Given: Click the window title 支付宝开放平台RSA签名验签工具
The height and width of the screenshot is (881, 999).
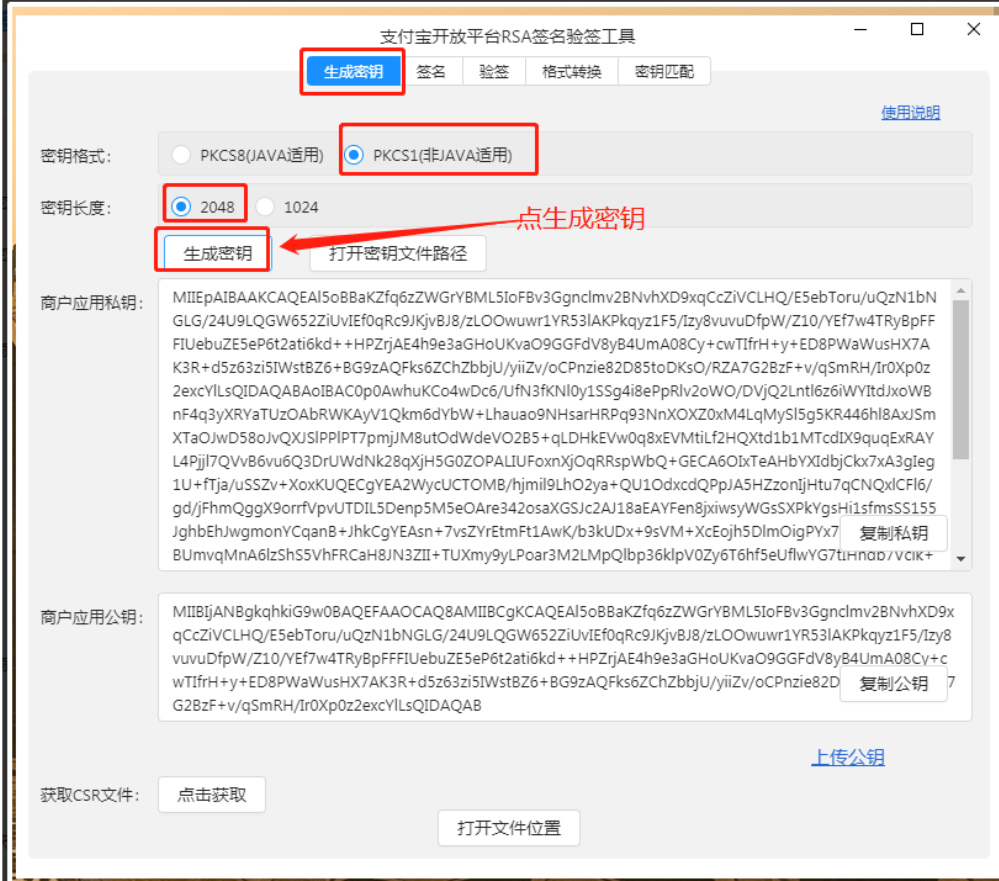Looking at the screenshot, I should tap(508, 36).
